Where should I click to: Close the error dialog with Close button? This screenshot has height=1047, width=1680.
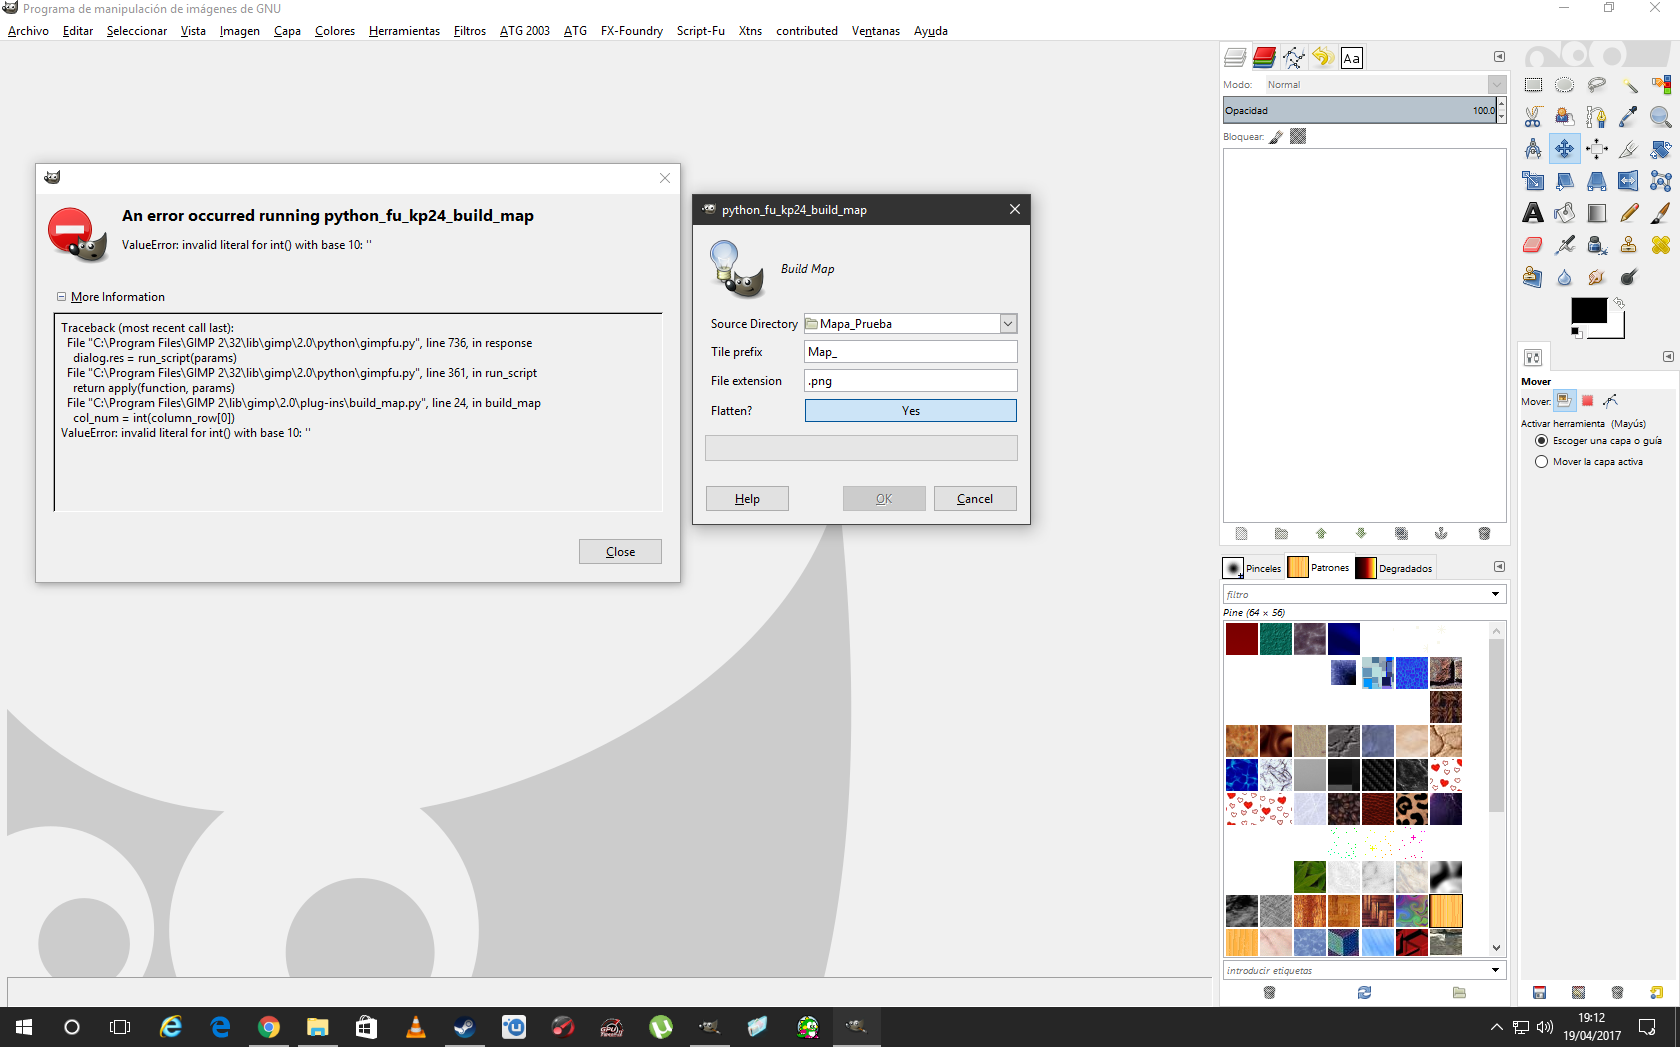point(620,552)
